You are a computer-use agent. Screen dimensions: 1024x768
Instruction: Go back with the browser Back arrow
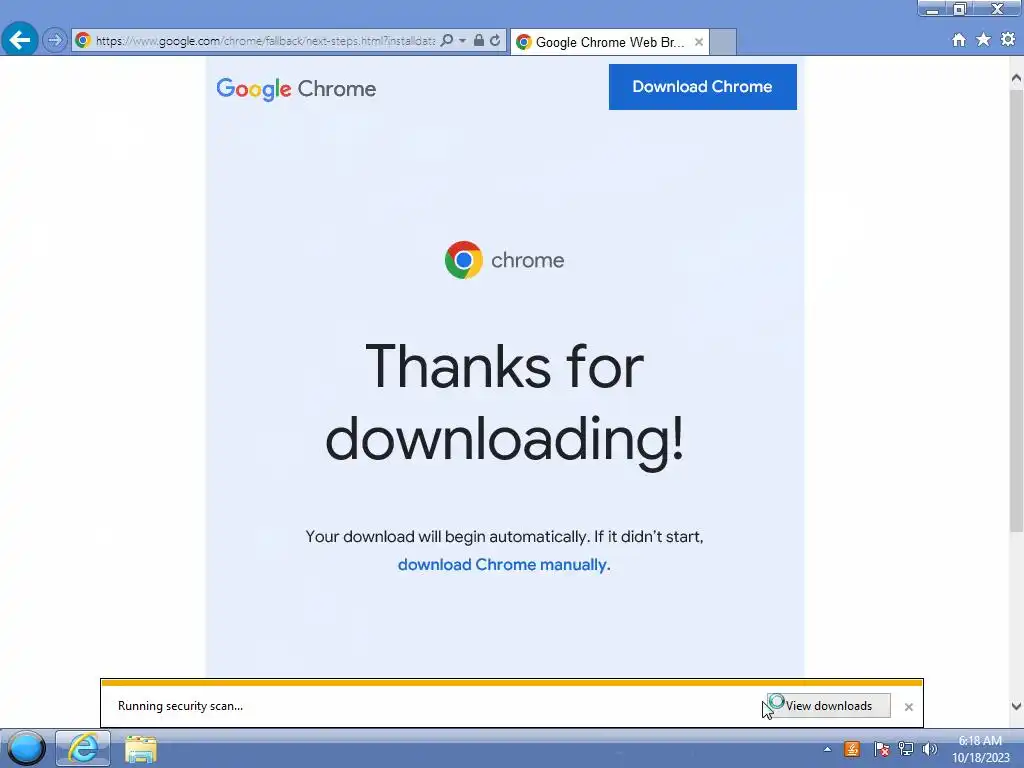(x=20, y=40)
